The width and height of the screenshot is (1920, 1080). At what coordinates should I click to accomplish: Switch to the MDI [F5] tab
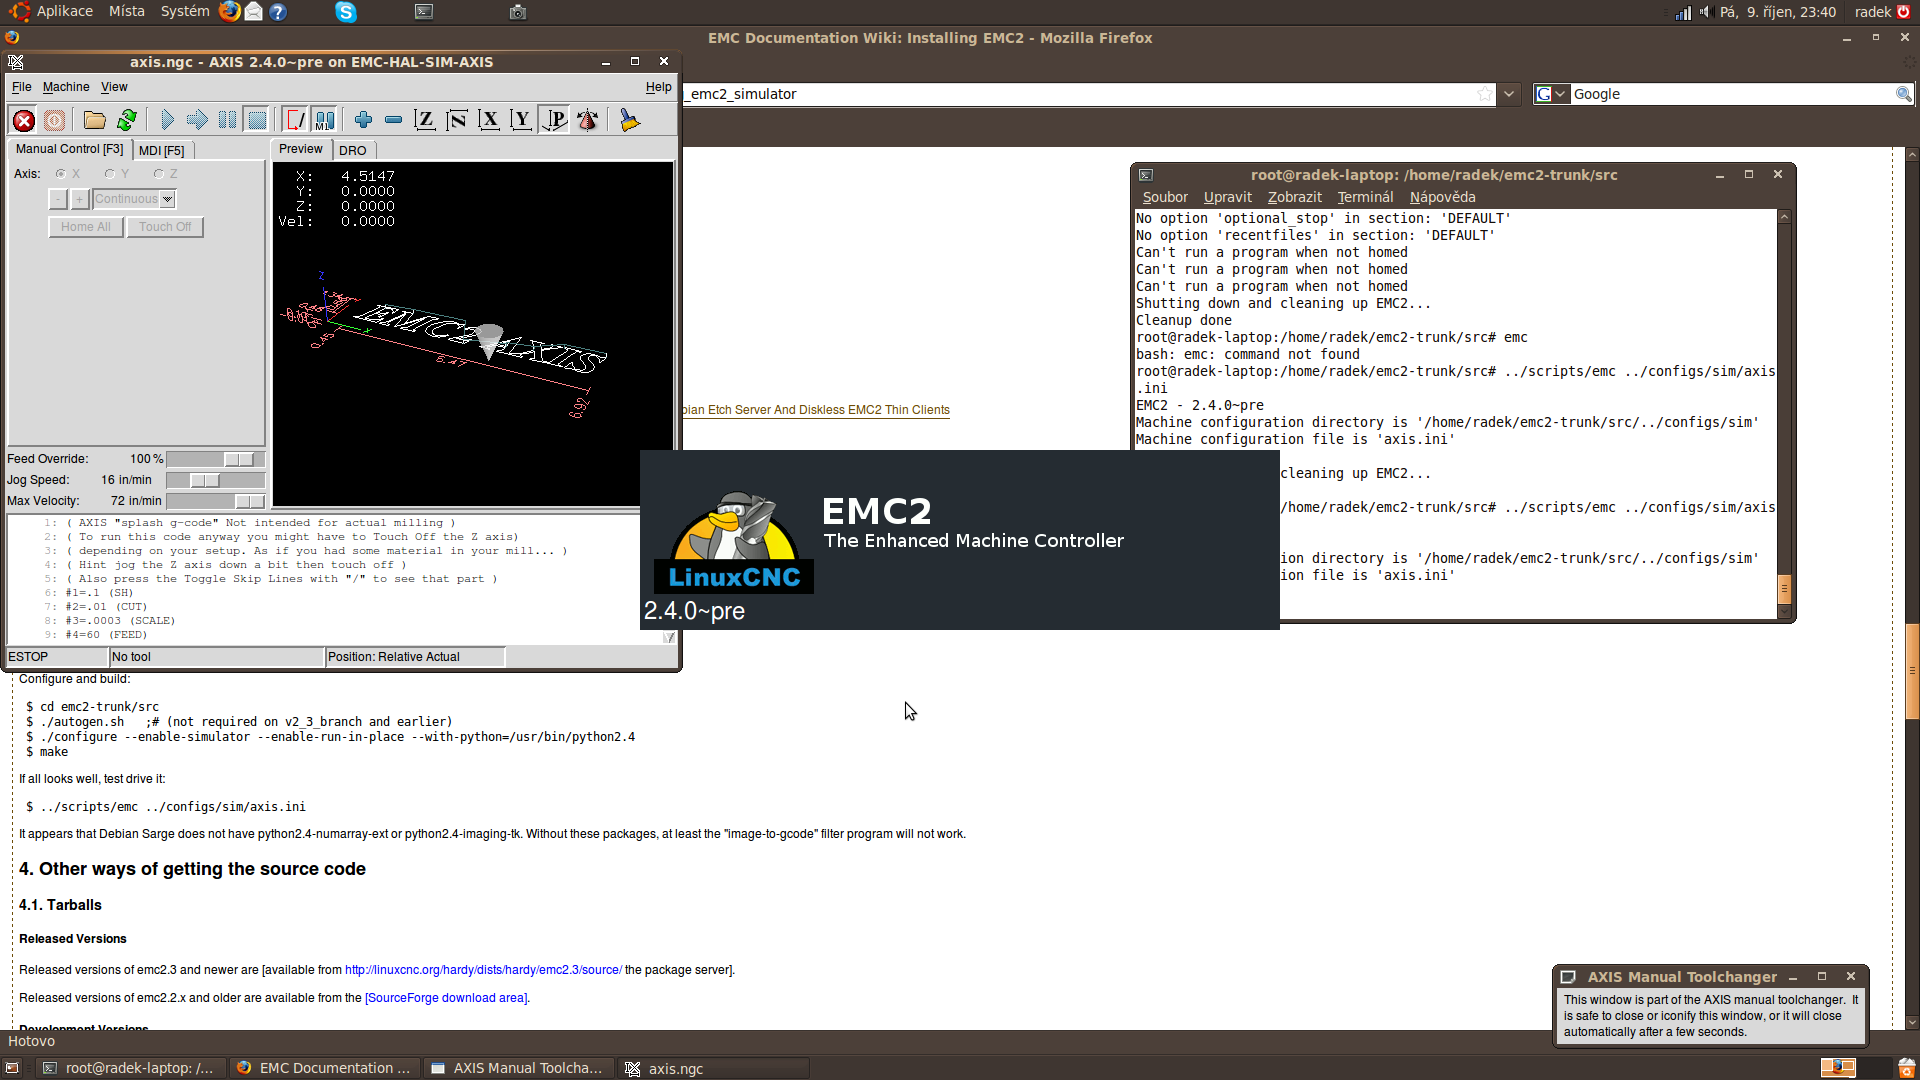coord(161,150)
